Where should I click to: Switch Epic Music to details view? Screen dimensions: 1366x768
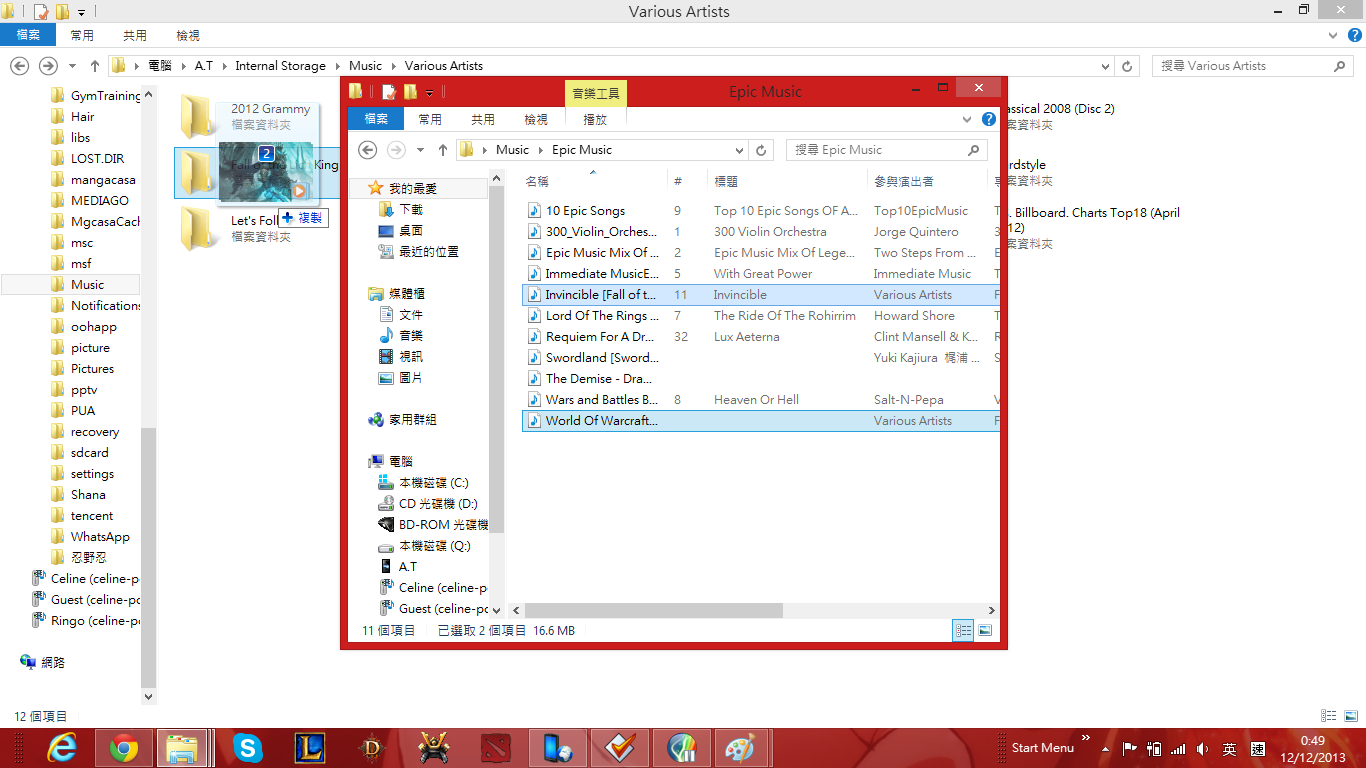[963, 630]
